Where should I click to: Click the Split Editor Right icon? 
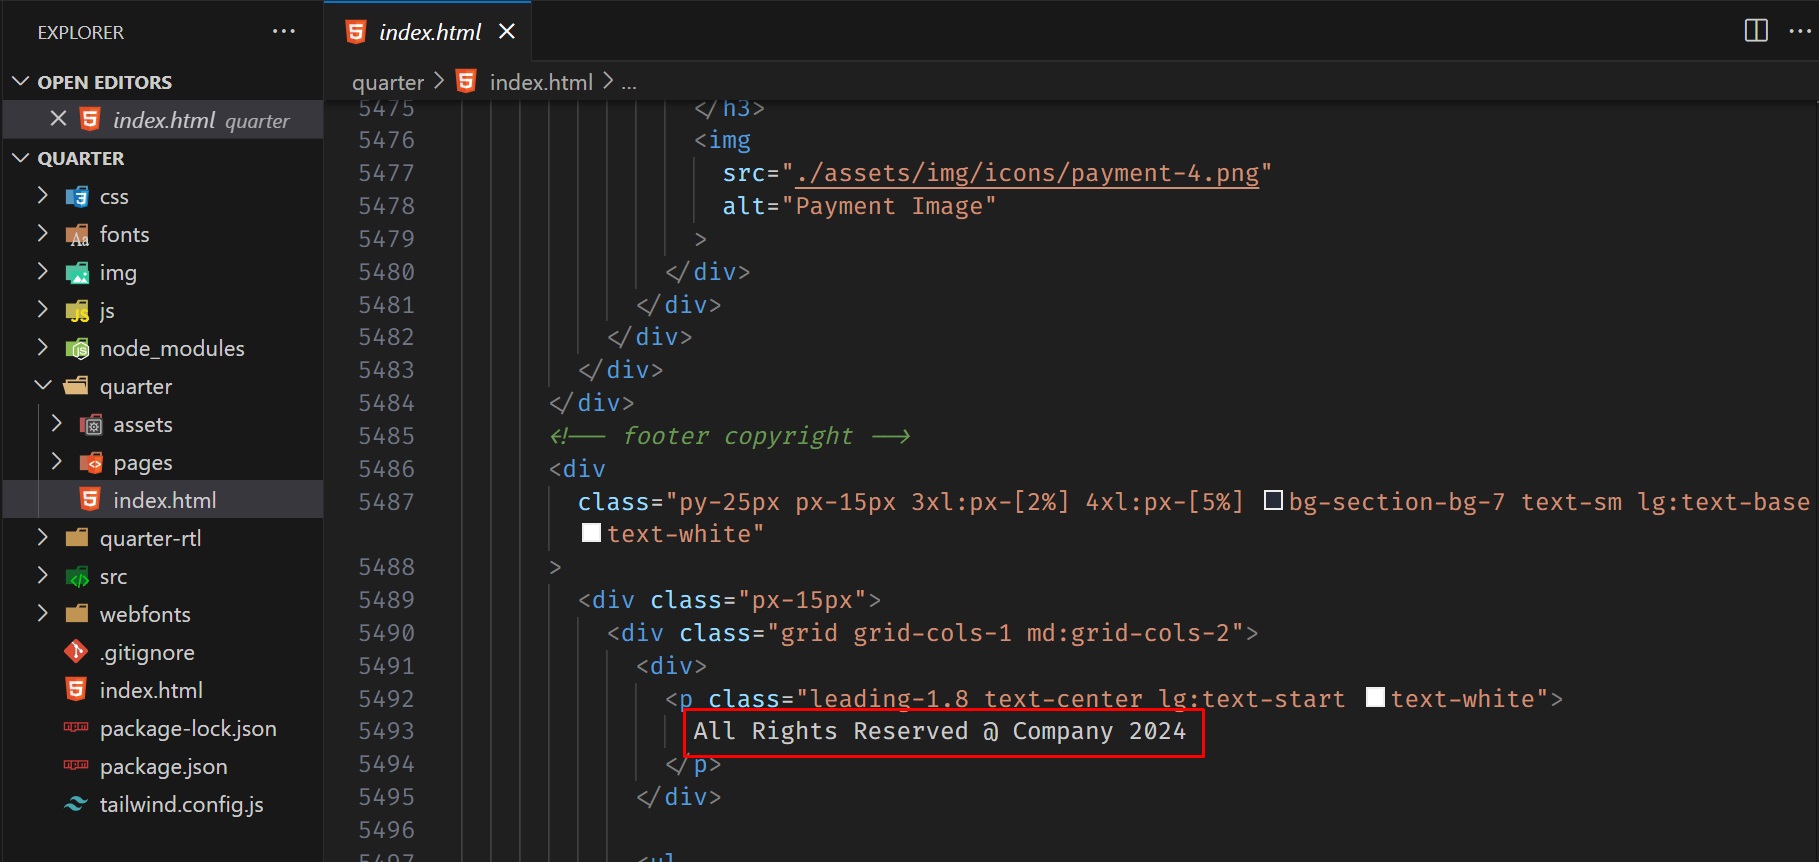(1755, 31)
